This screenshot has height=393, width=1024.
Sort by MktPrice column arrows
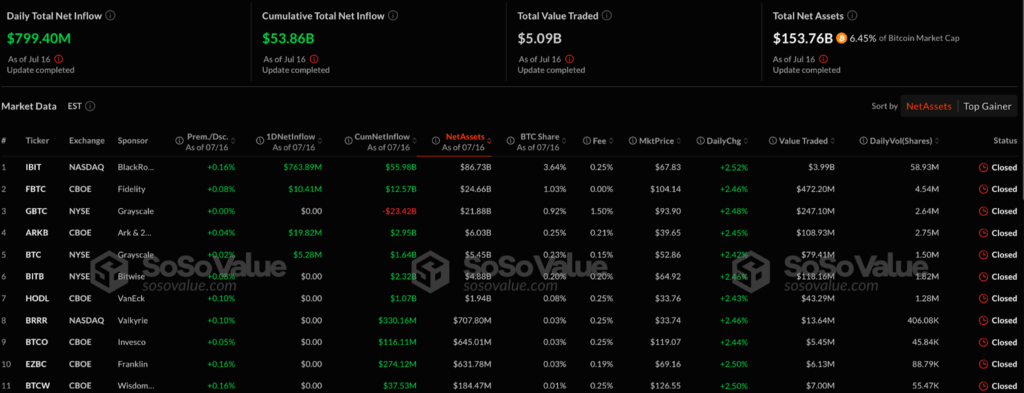[x=680, y=140]
